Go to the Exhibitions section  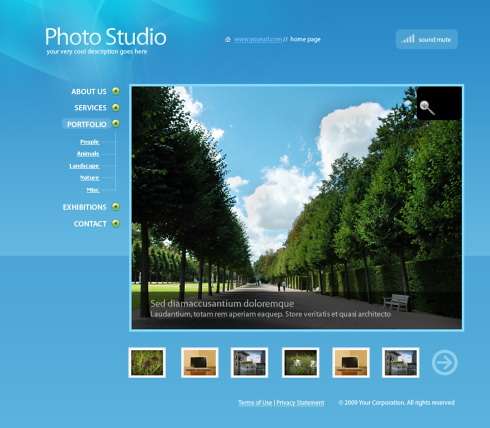(x=84, y=207)
